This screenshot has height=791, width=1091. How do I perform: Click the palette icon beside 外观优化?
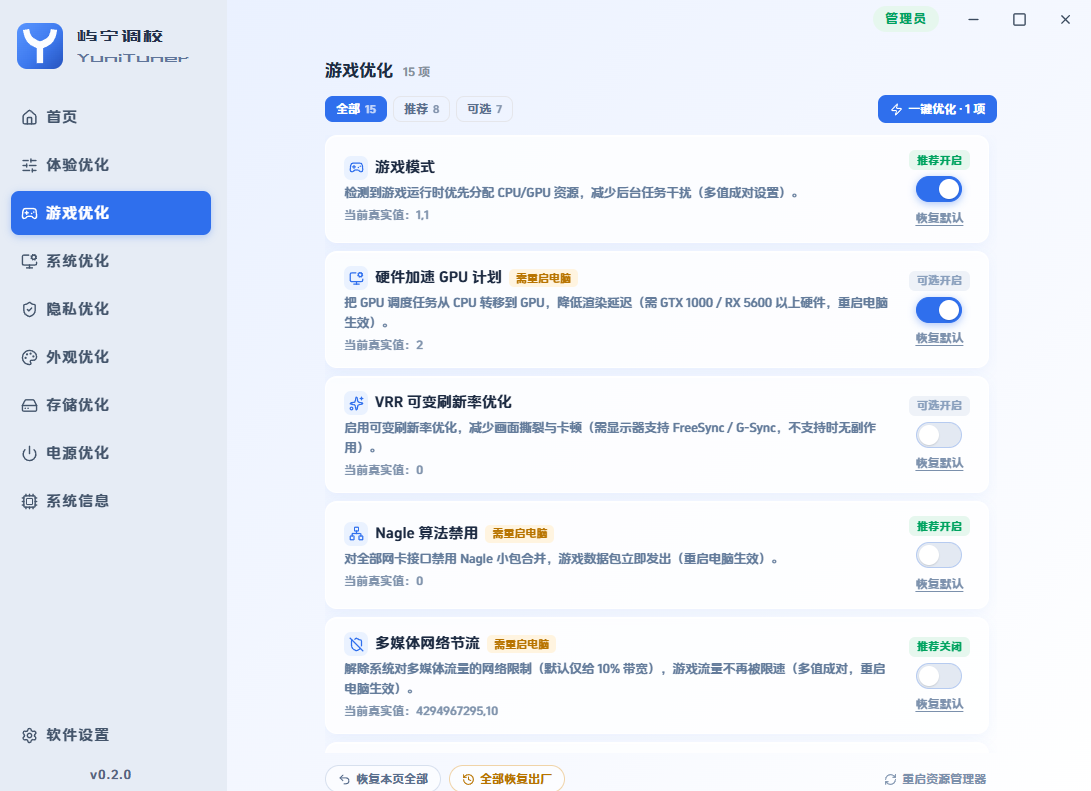pyautogui.click(x=29, y=357)
